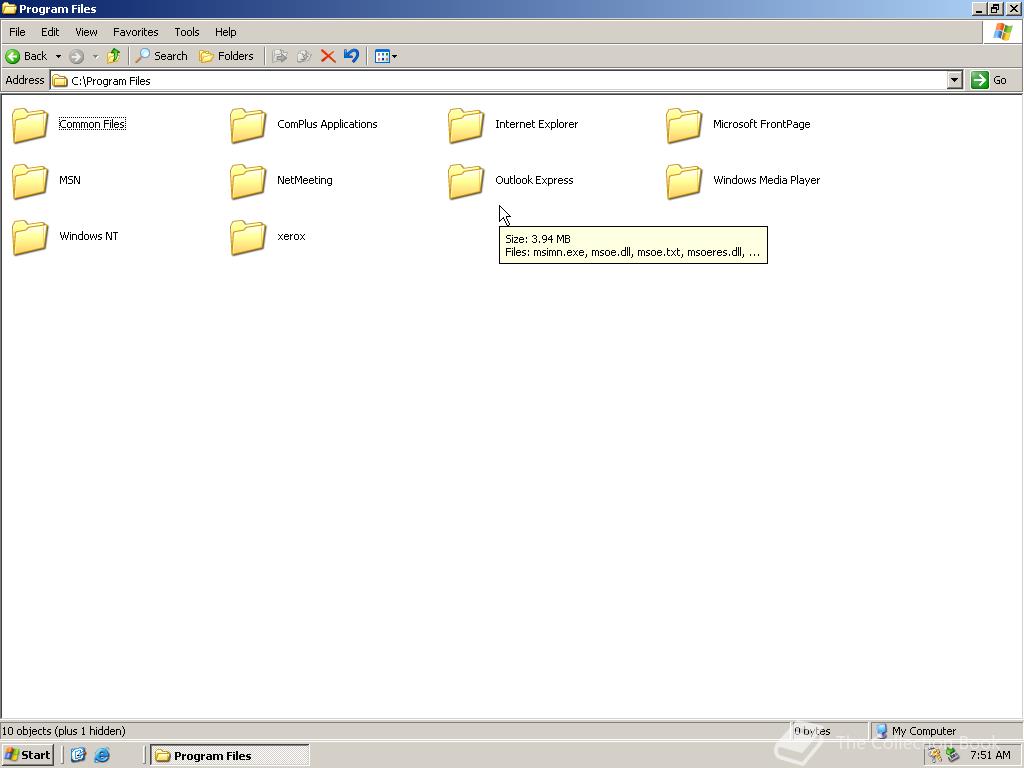
Task: Click the second system tray icon
Action: tap(953, 755)
